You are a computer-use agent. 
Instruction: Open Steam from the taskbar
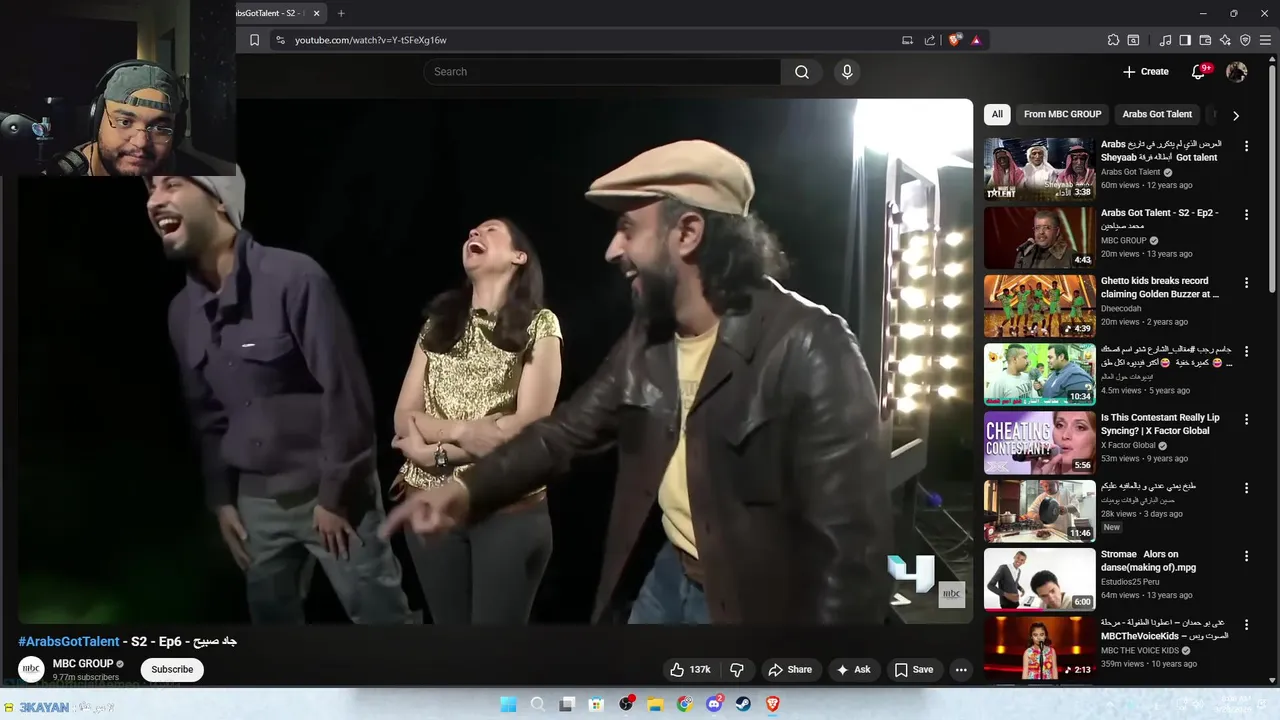click(x=743, y=704)
